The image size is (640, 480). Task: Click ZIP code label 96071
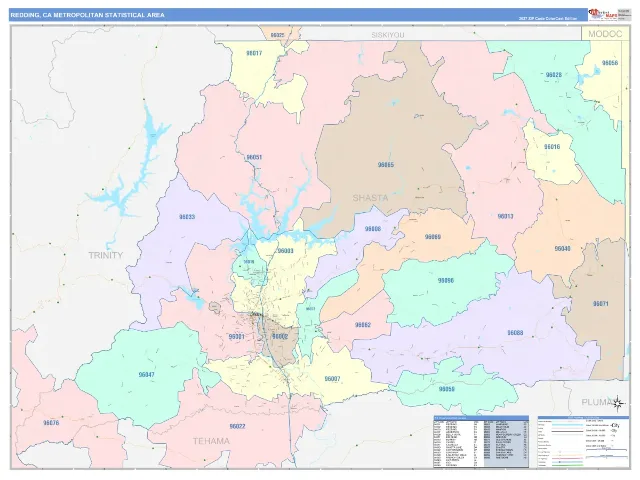coord(600,304)
